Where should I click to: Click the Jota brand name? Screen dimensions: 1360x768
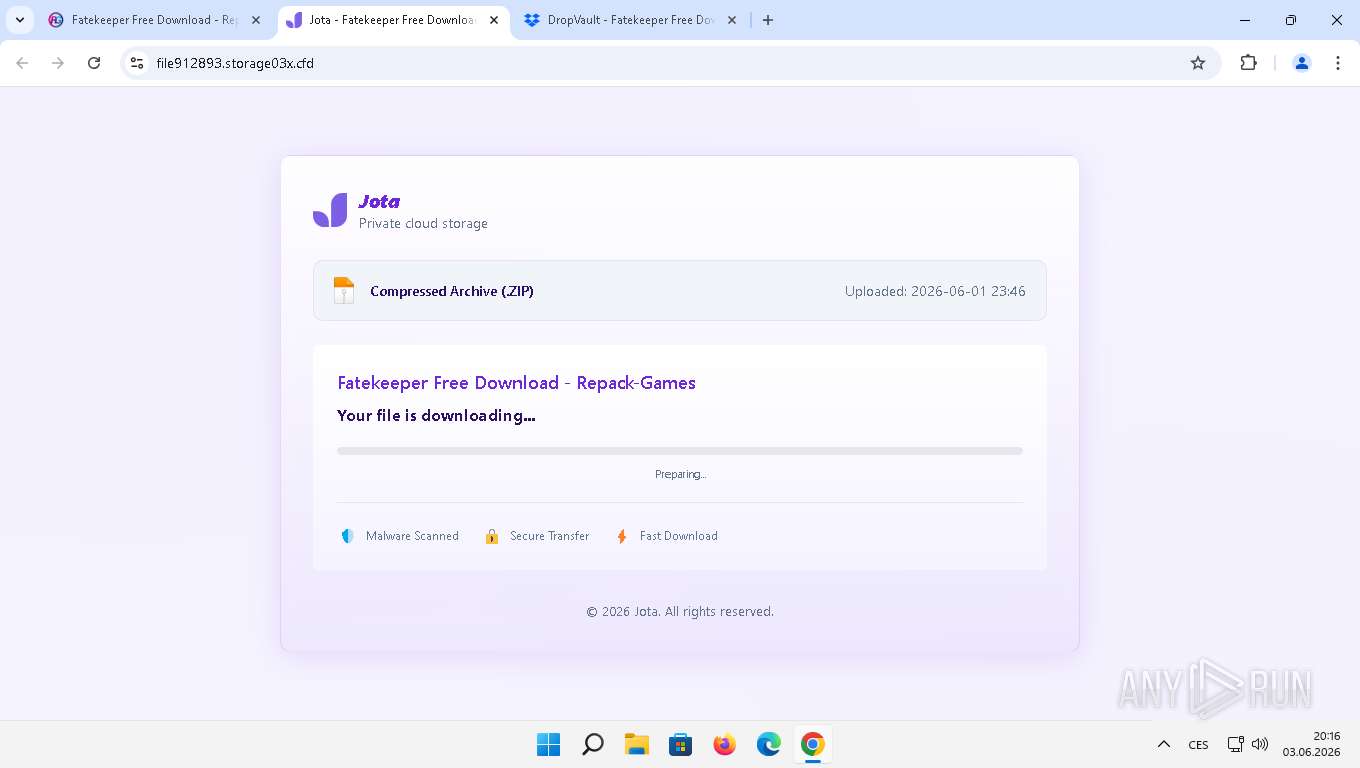[379, 202]
